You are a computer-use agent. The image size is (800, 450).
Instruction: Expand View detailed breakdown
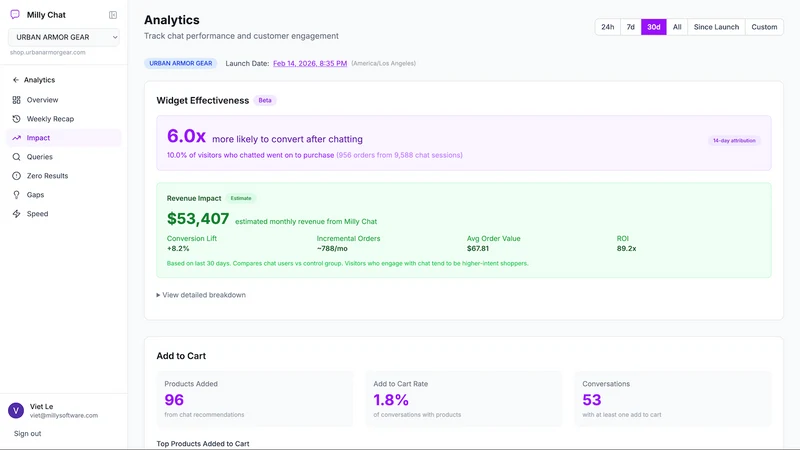point(201,295)
